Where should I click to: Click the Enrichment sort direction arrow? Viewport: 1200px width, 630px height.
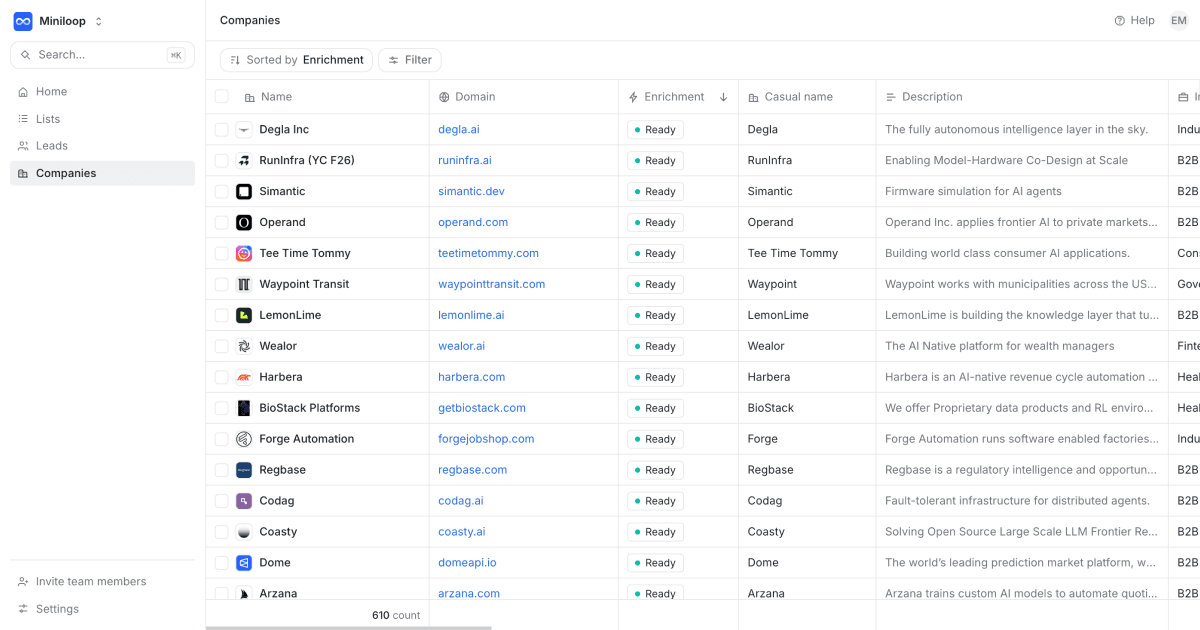(724, 97)
